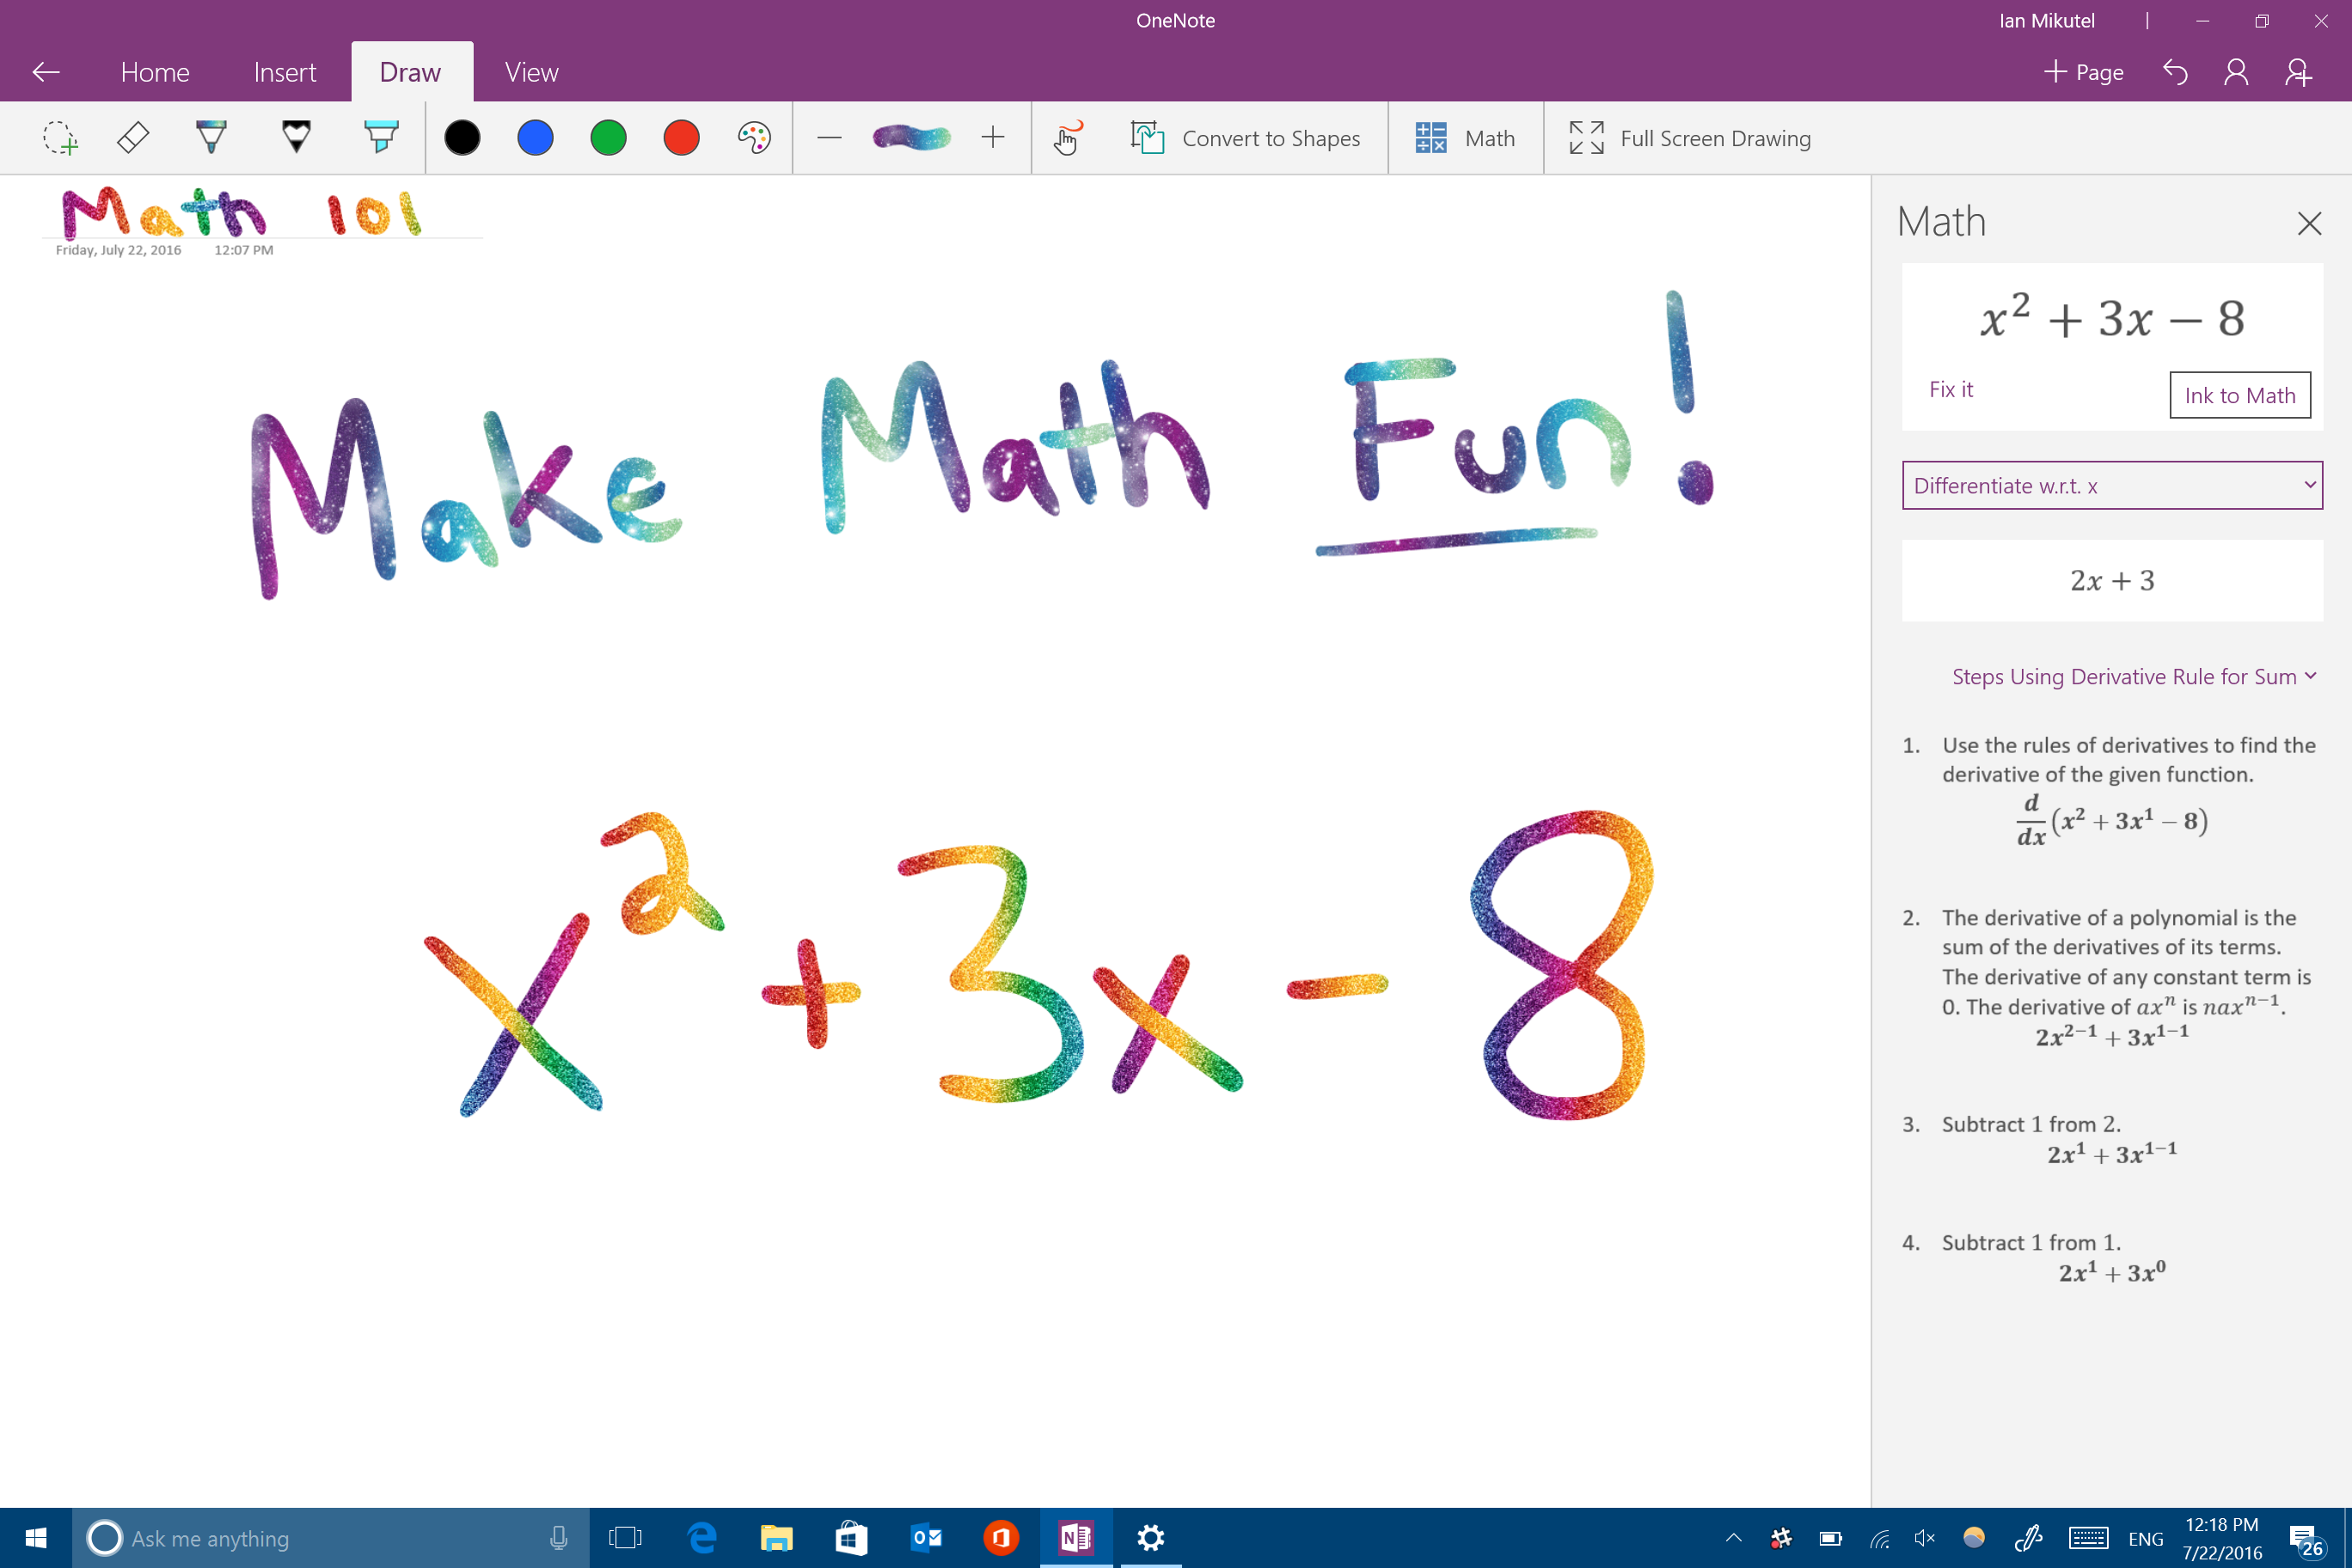2352x1568 pixels.
Task: Select the blue ink color
Action: point(534,138)
